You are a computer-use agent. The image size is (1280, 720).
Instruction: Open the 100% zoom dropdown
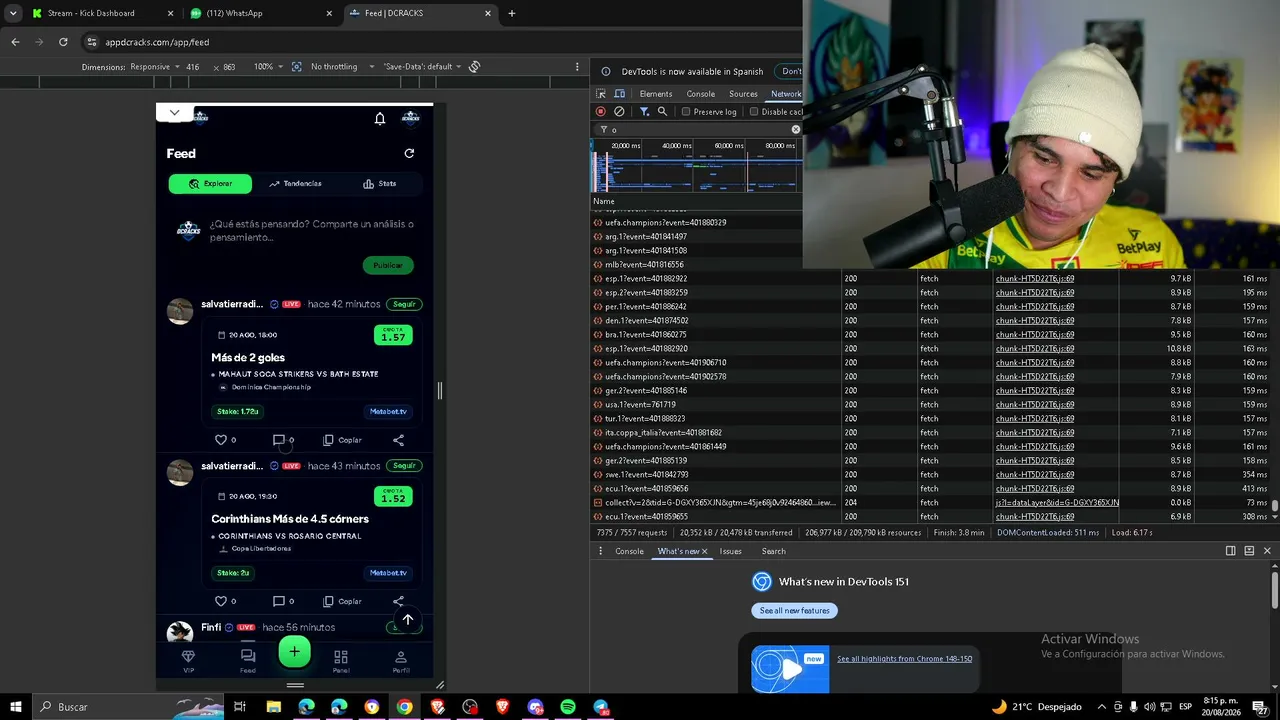coord(268,67)
